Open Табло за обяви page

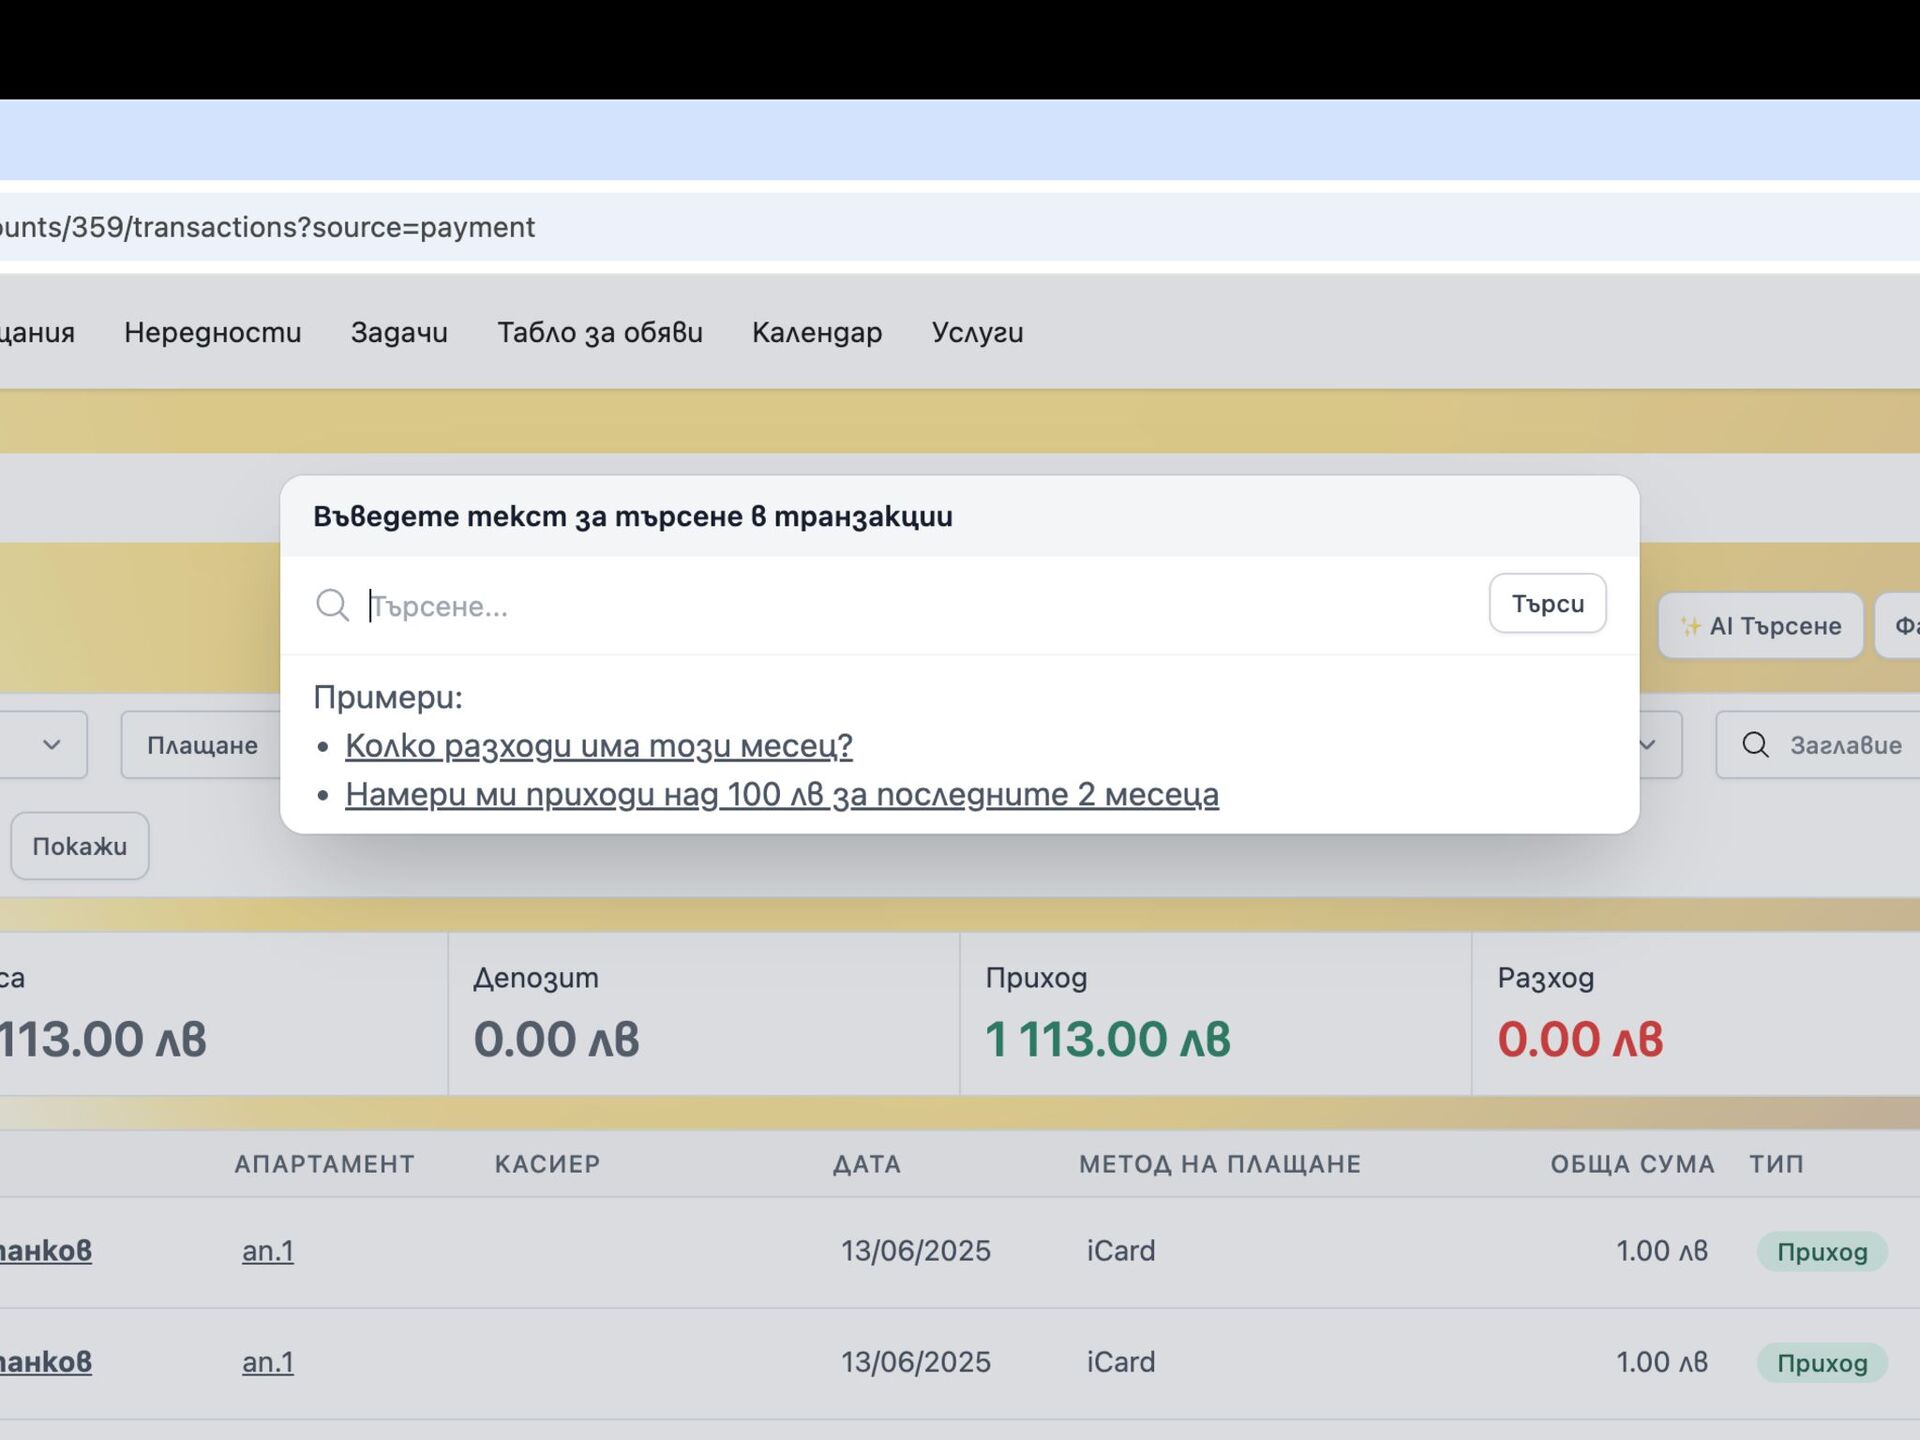tap(600, 333)
